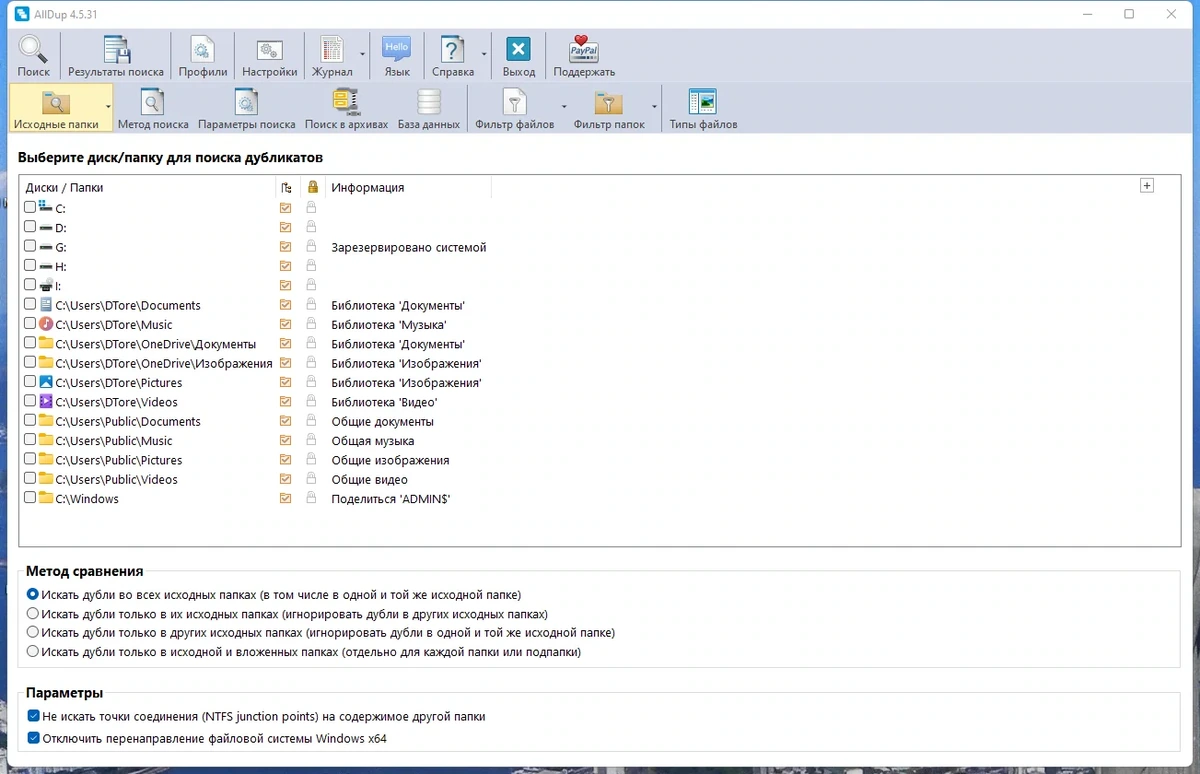Screen dimensions: 1200x774
Task: Open Результаты поиска from the toolbar
Action: (x=116, y=56)
